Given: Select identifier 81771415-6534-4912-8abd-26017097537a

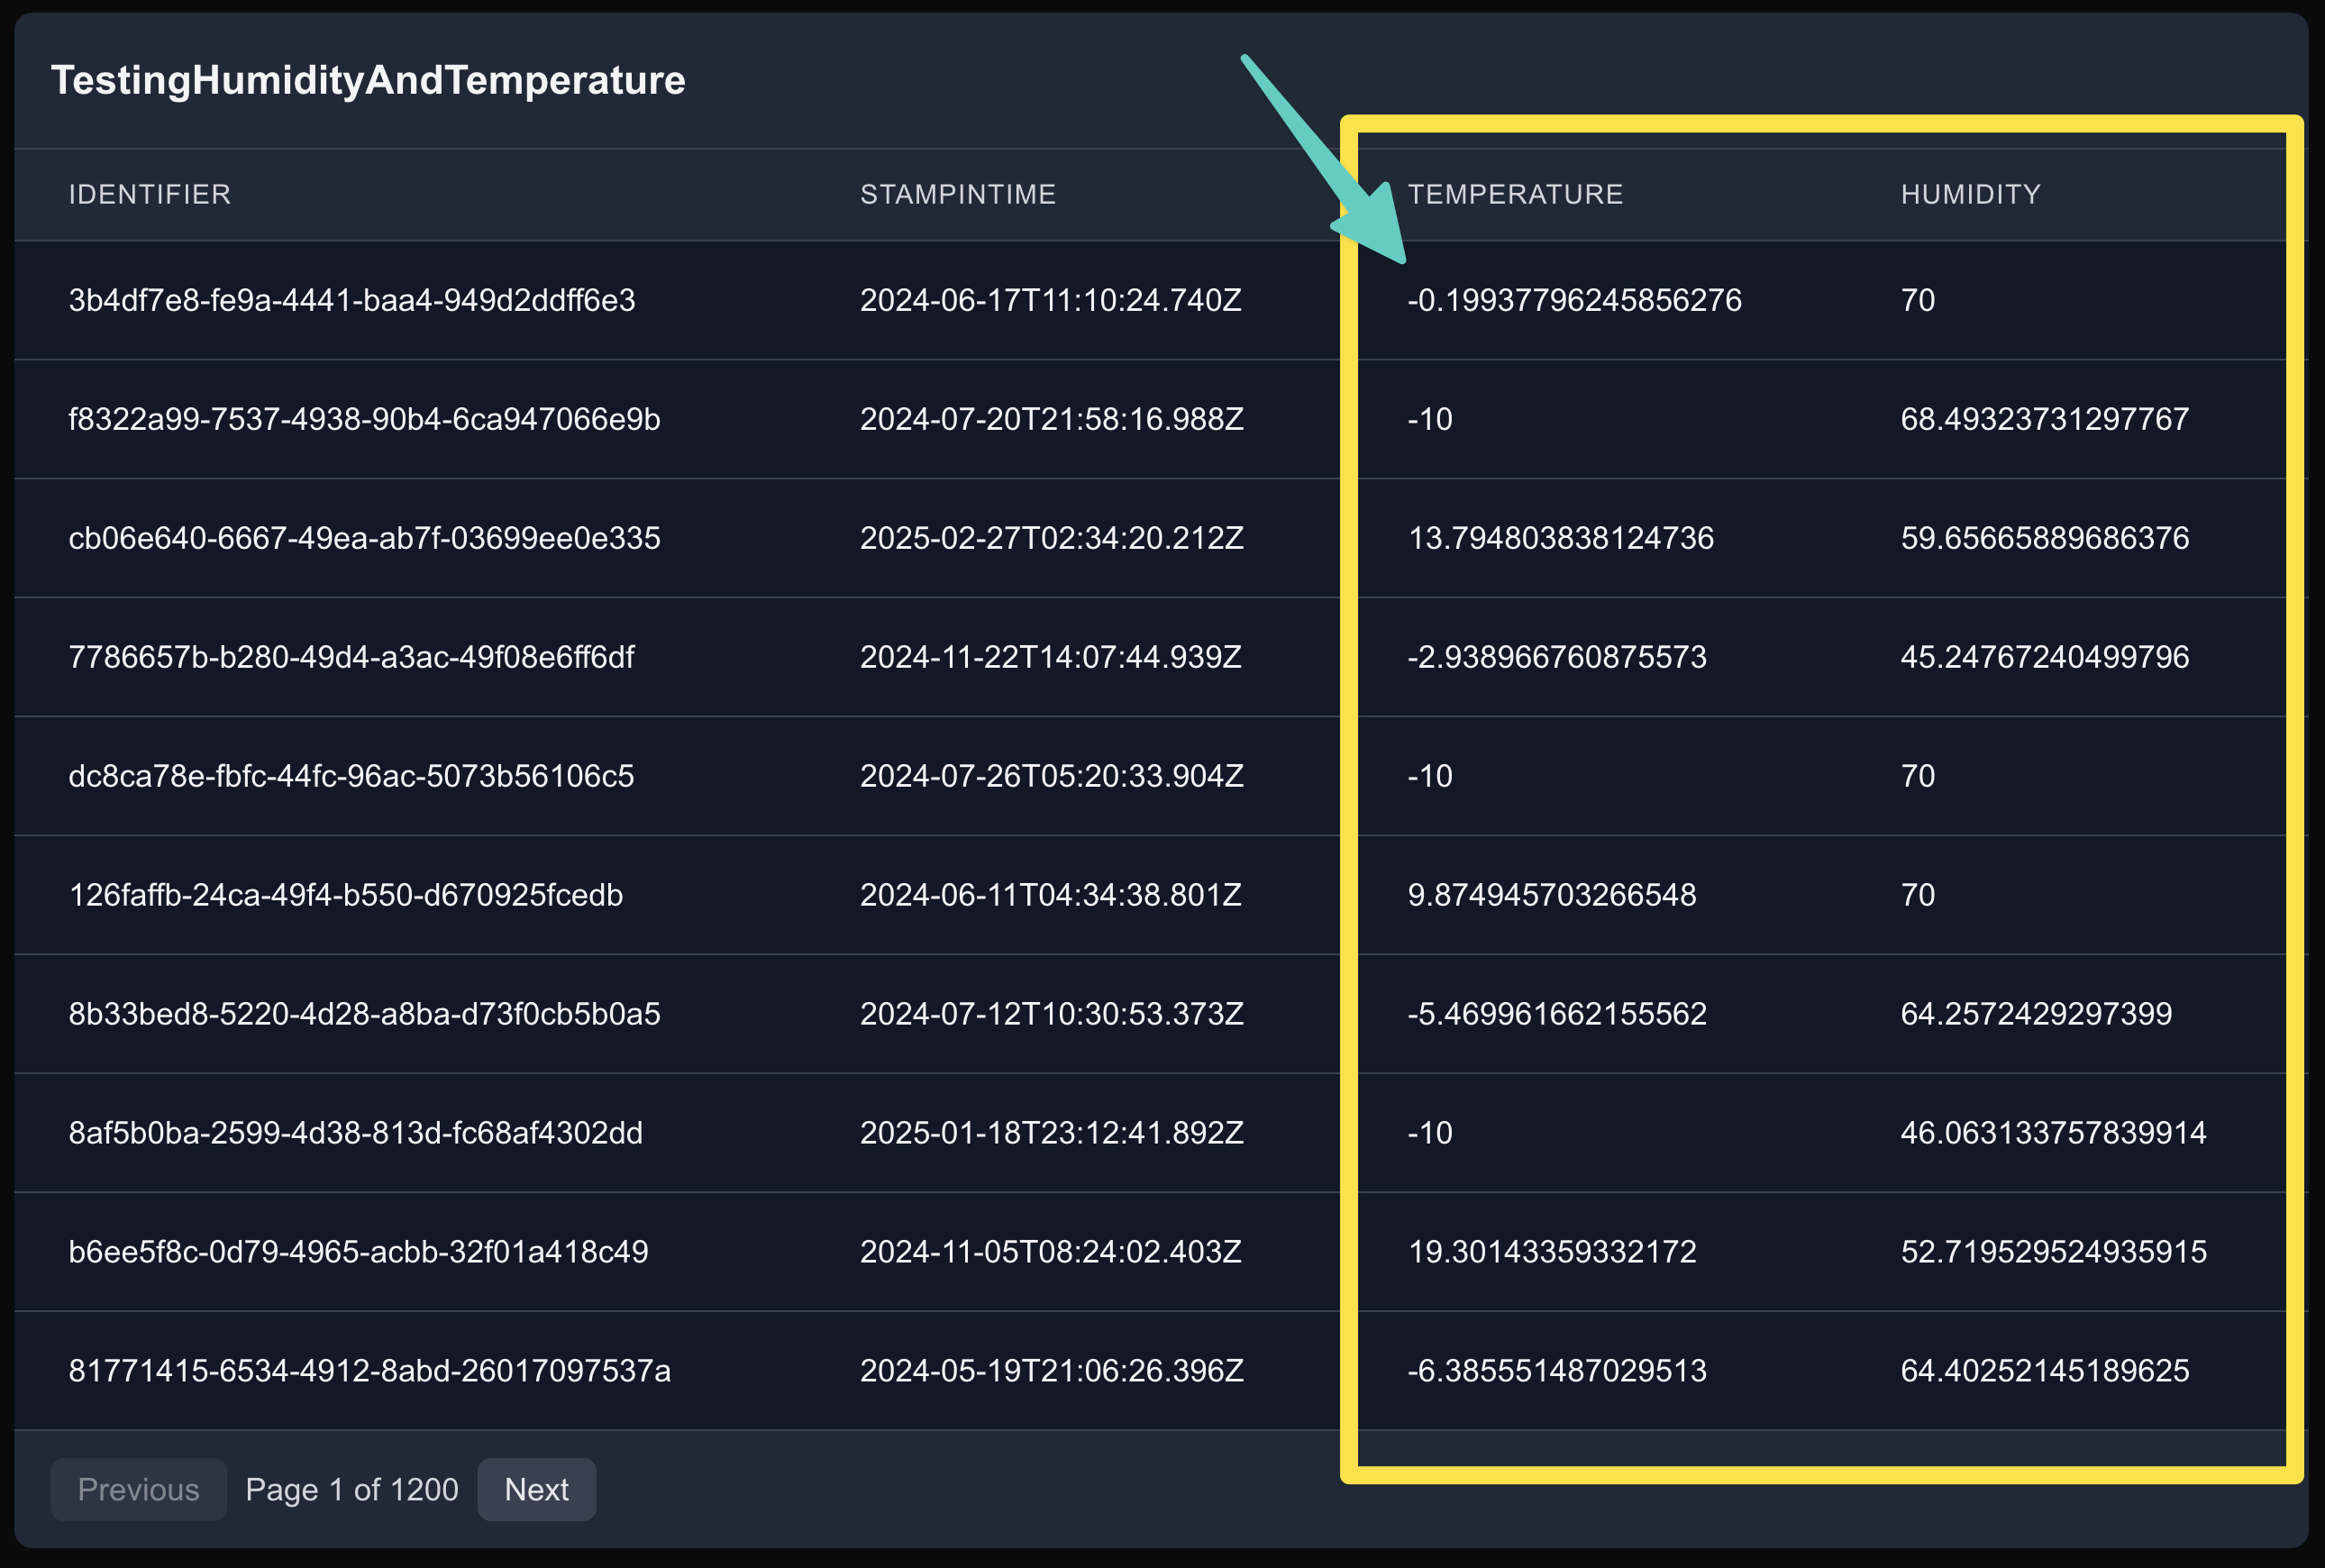Looking at the screenshot, I should (369, 1371).
